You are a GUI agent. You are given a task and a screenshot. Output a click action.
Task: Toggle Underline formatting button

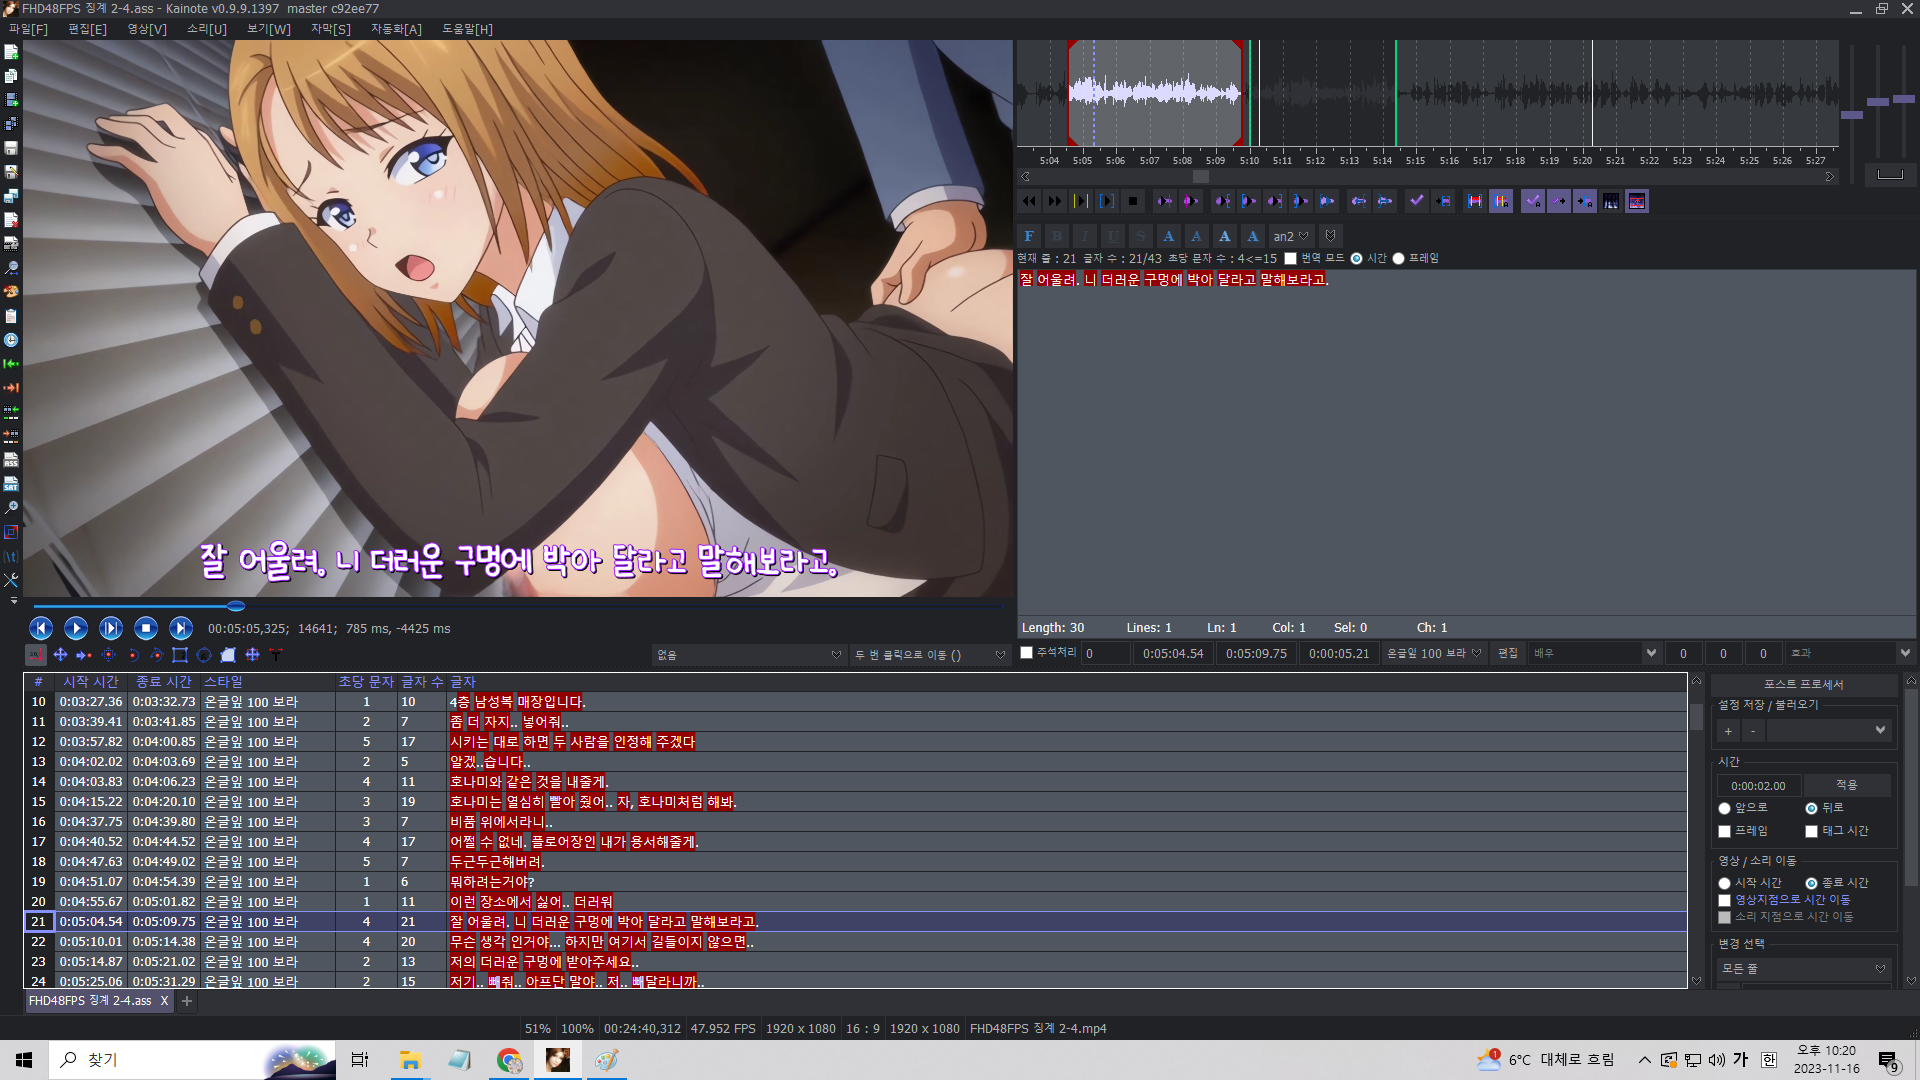pyautogui.click(x=1113, y=236)
